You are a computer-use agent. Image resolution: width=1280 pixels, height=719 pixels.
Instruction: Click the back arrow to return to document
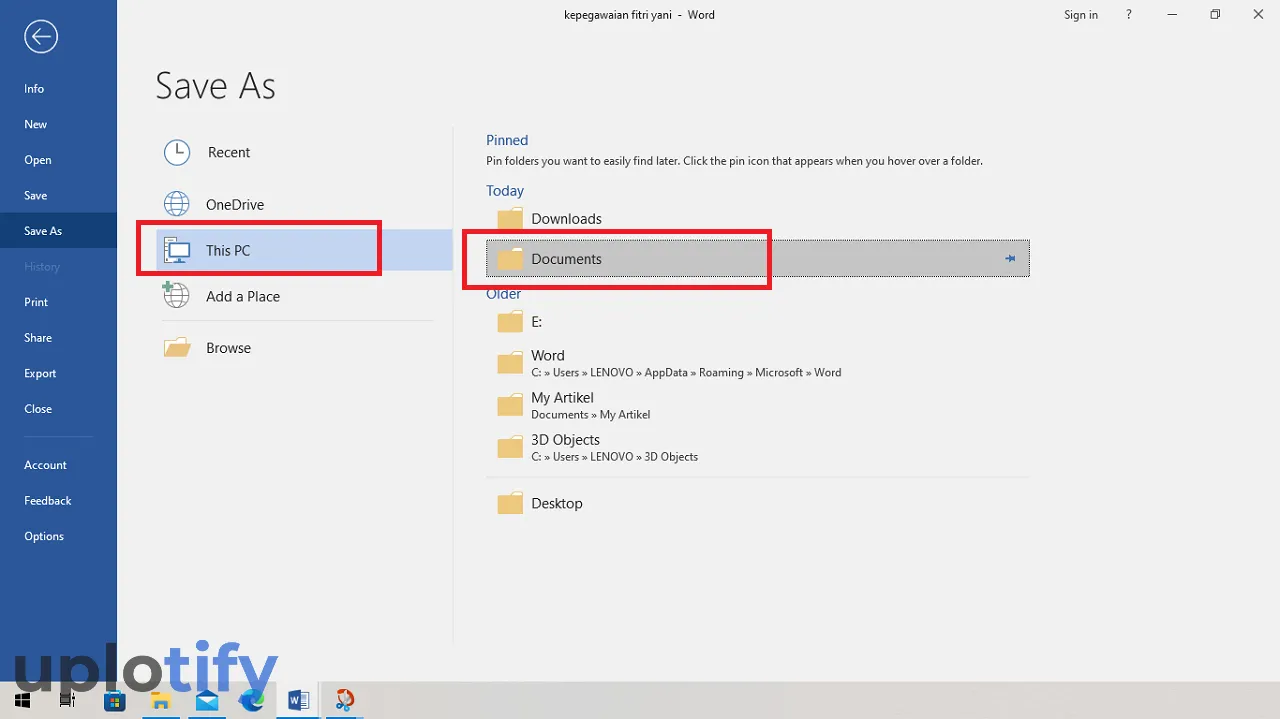click(41, 37)
